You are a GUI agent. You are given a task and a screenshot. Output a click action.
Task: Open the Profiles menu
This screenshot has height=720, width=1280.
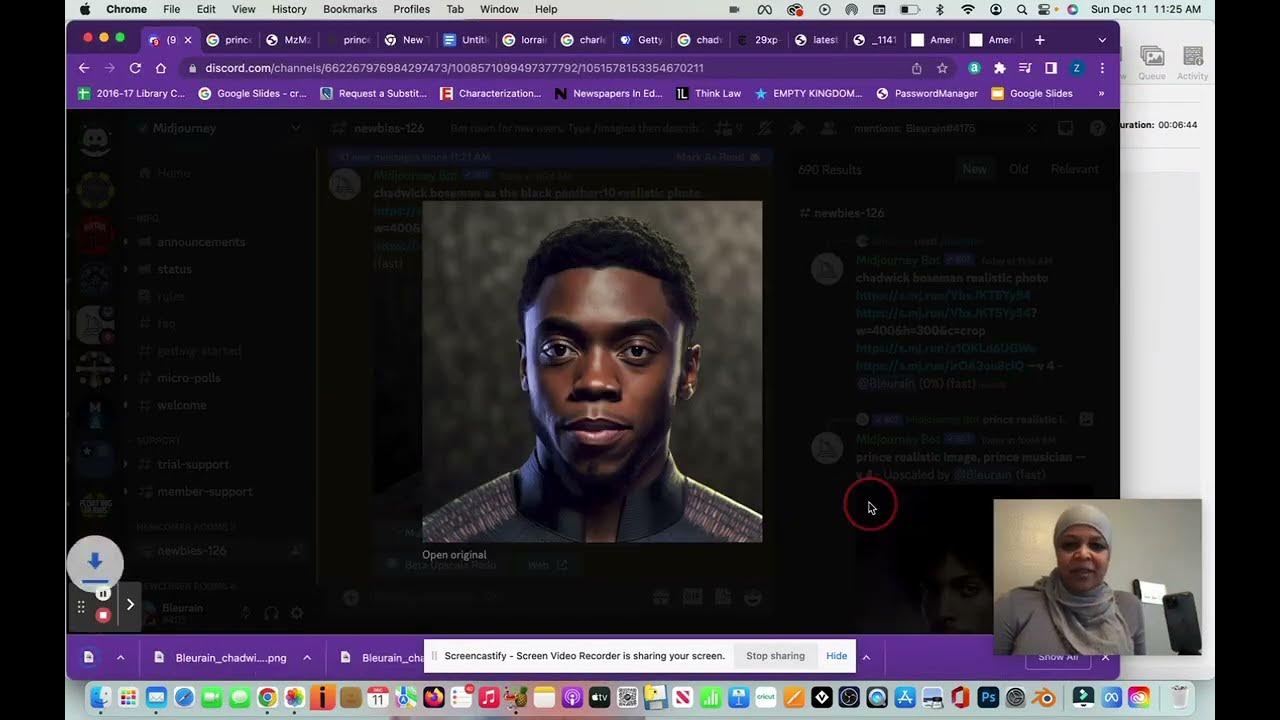coord(411,9)
